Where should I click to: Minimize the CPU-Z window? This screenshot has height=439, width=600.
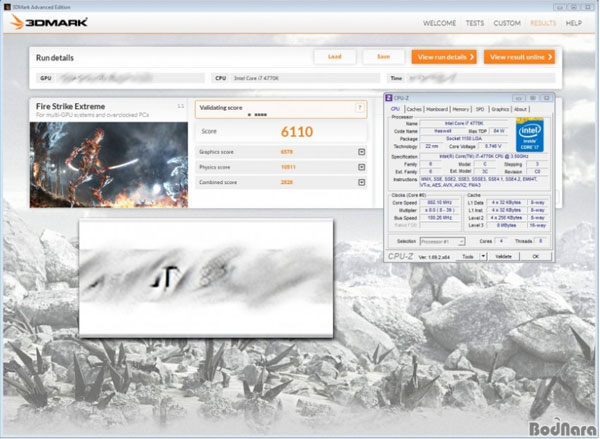[x=518, y=98]
